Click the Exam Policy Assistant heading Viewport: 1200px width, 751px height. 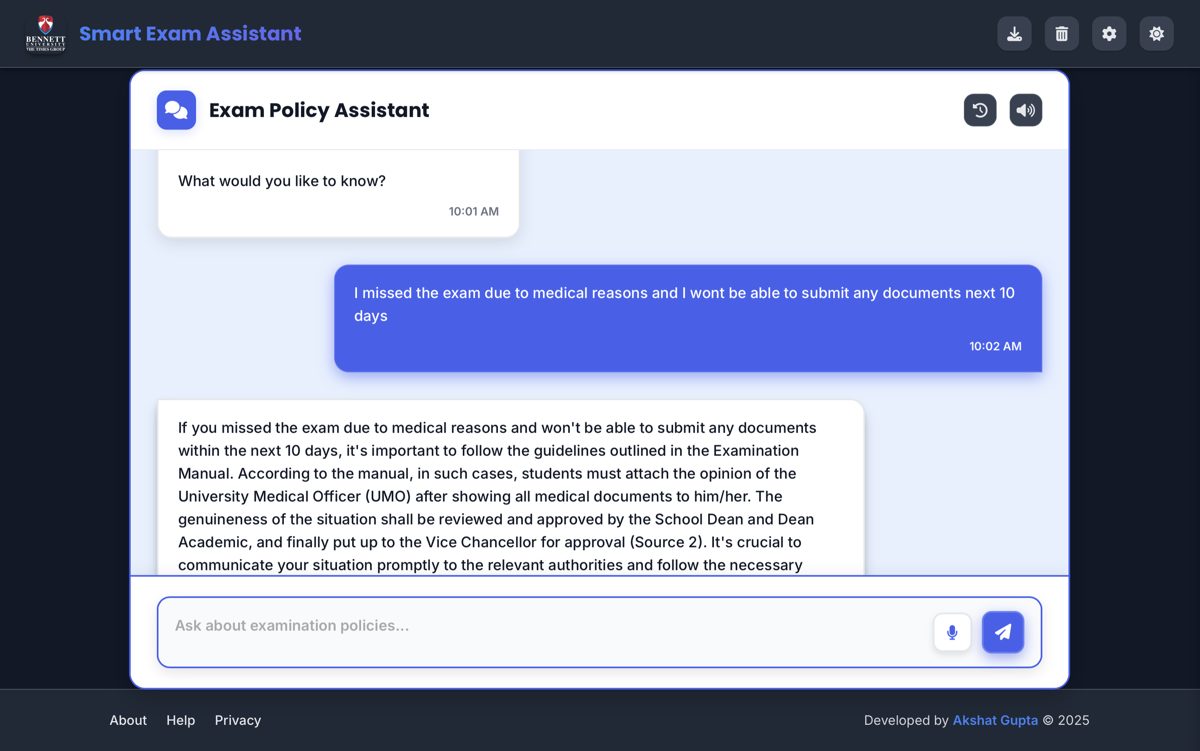319,110
